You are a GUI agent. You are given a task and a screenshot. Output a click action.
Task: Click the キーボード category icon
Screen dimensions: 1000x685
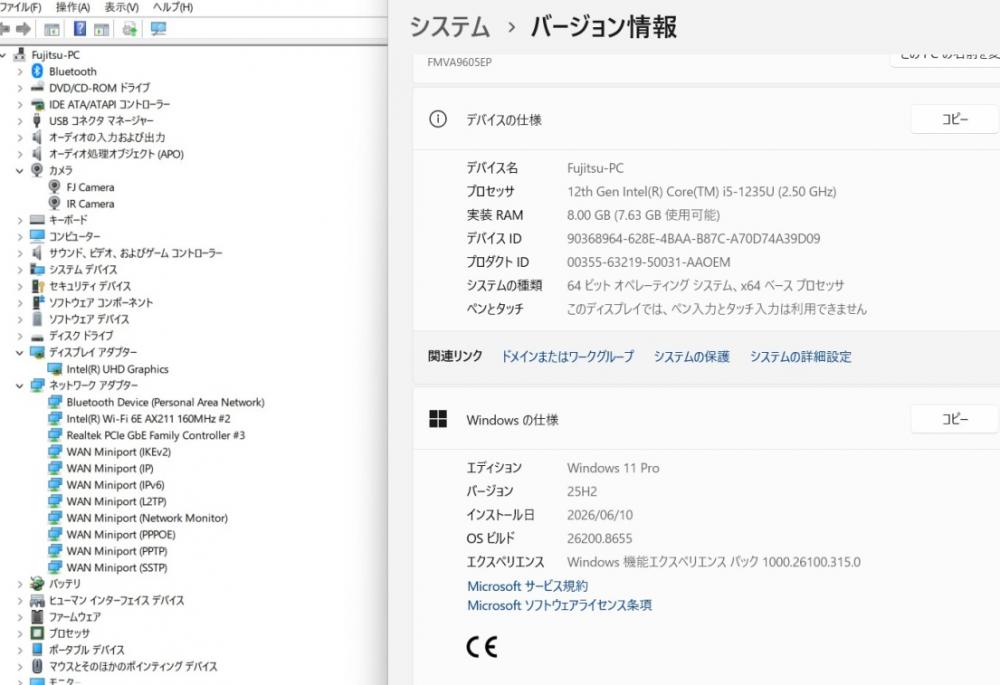coord(37,220)
